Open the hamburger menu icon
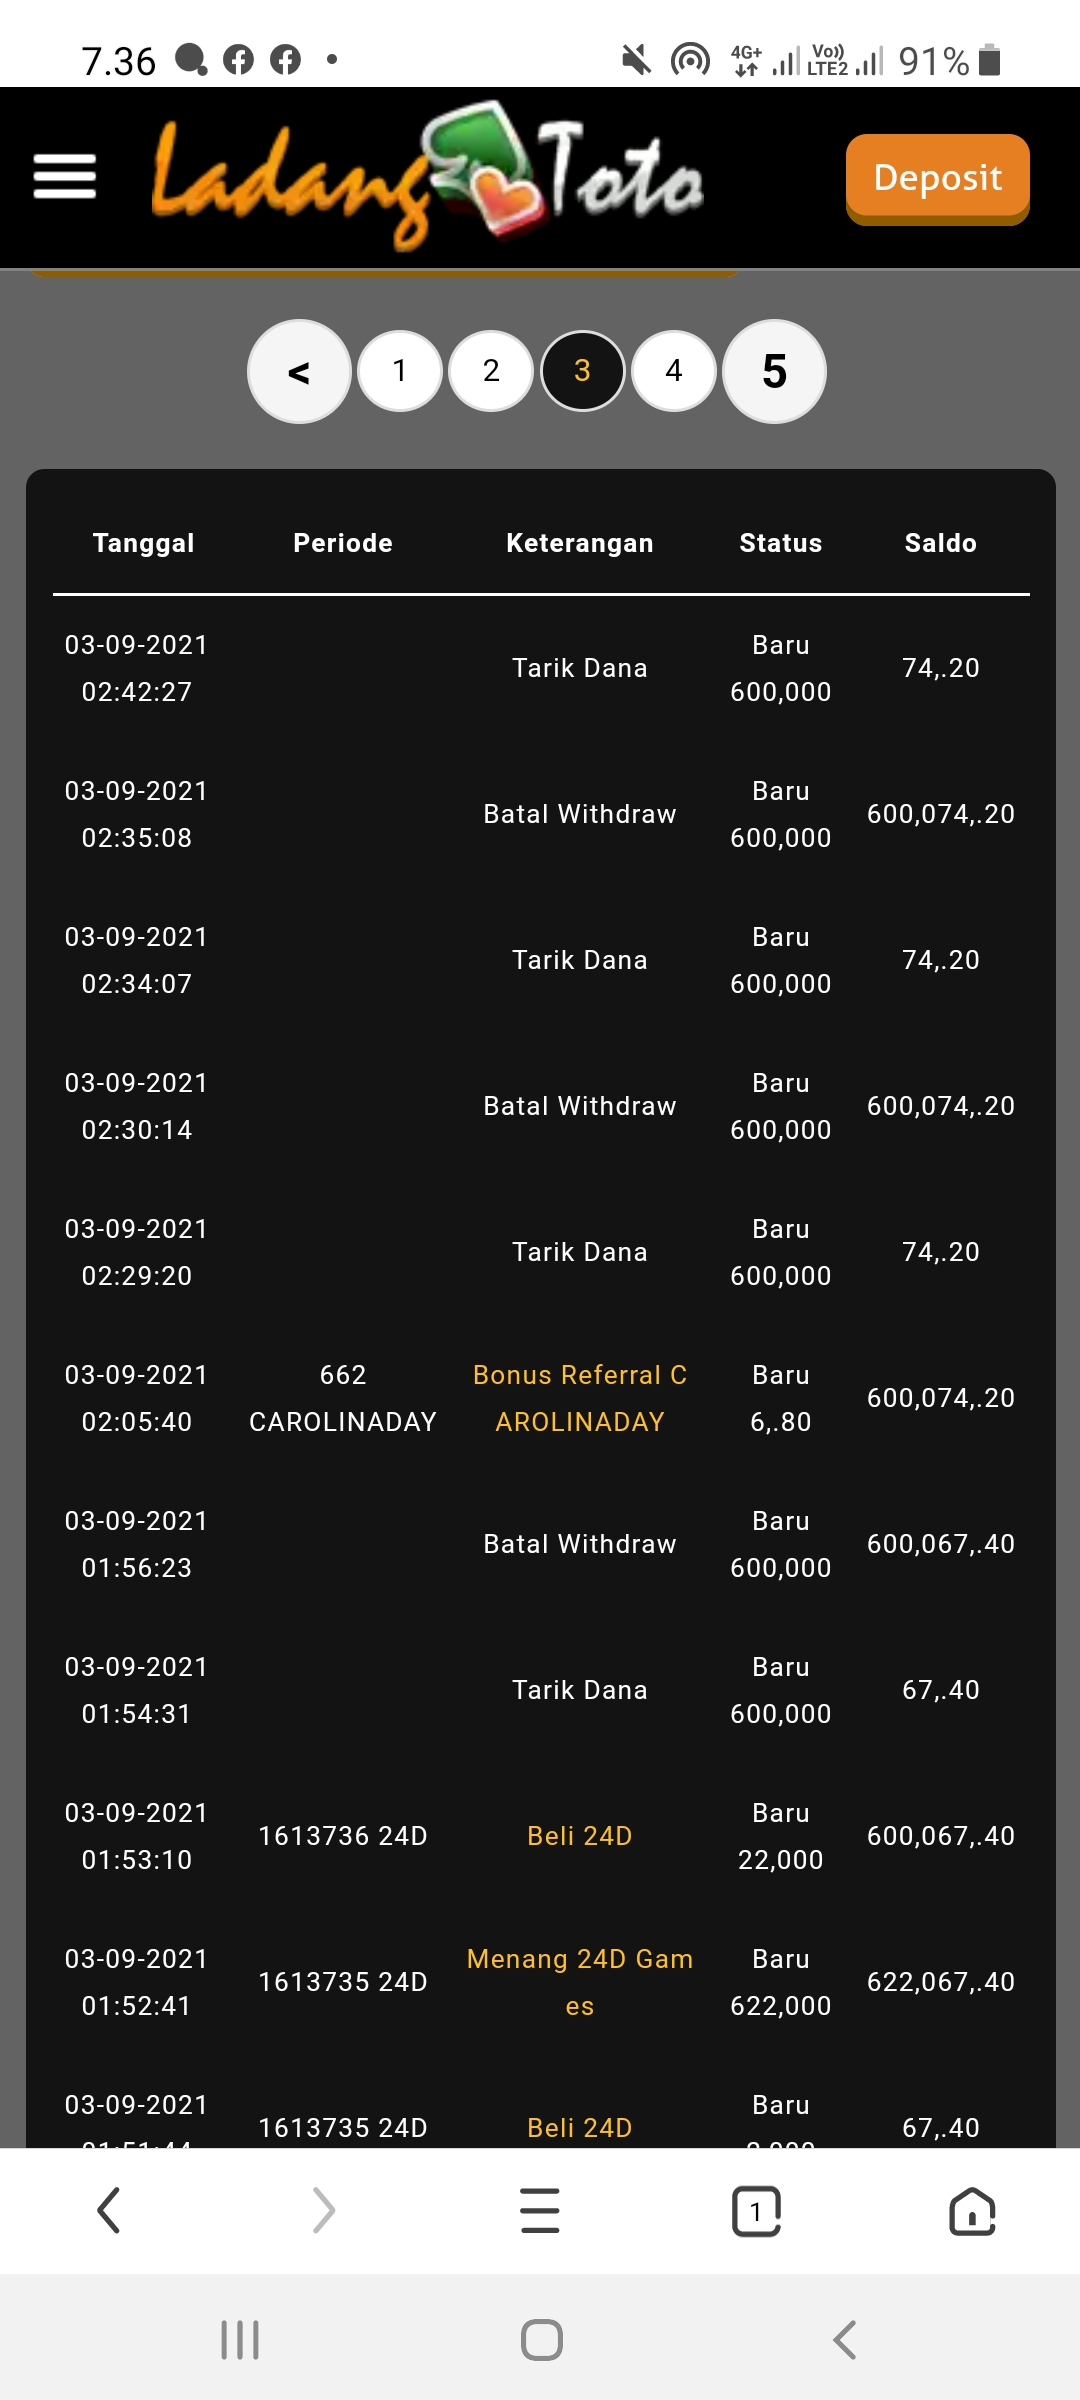The height and width of the screenshot is (2400, 1080). 65,177
